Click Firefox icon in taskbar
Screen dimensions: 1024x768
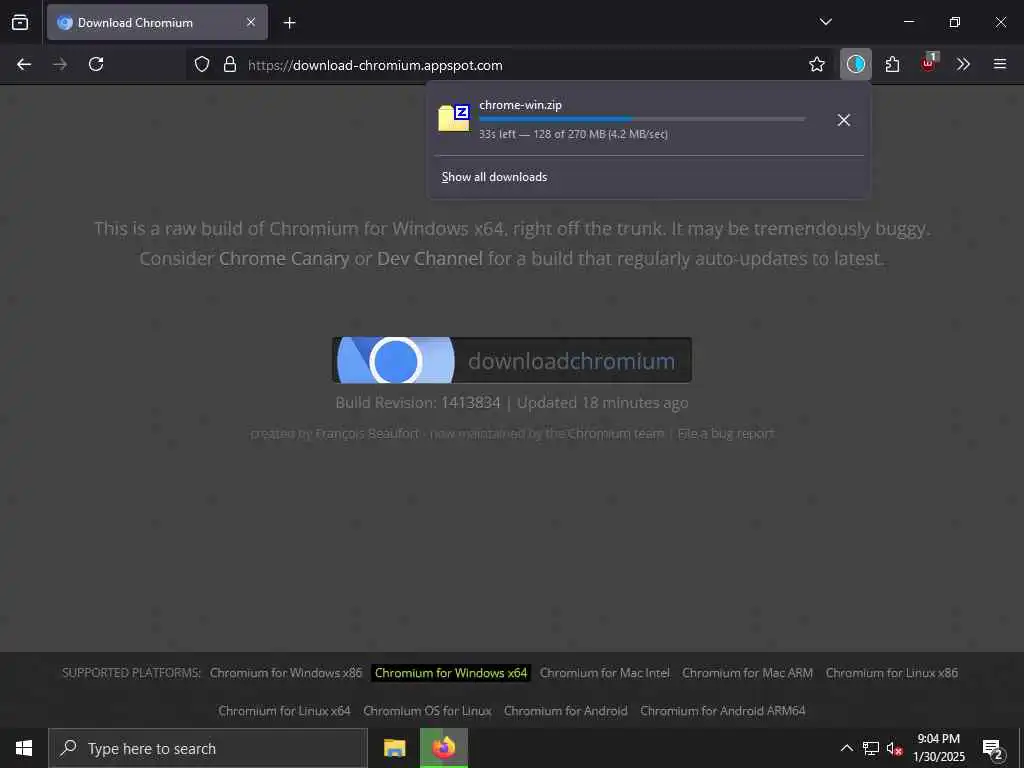(x=443, y=748)
